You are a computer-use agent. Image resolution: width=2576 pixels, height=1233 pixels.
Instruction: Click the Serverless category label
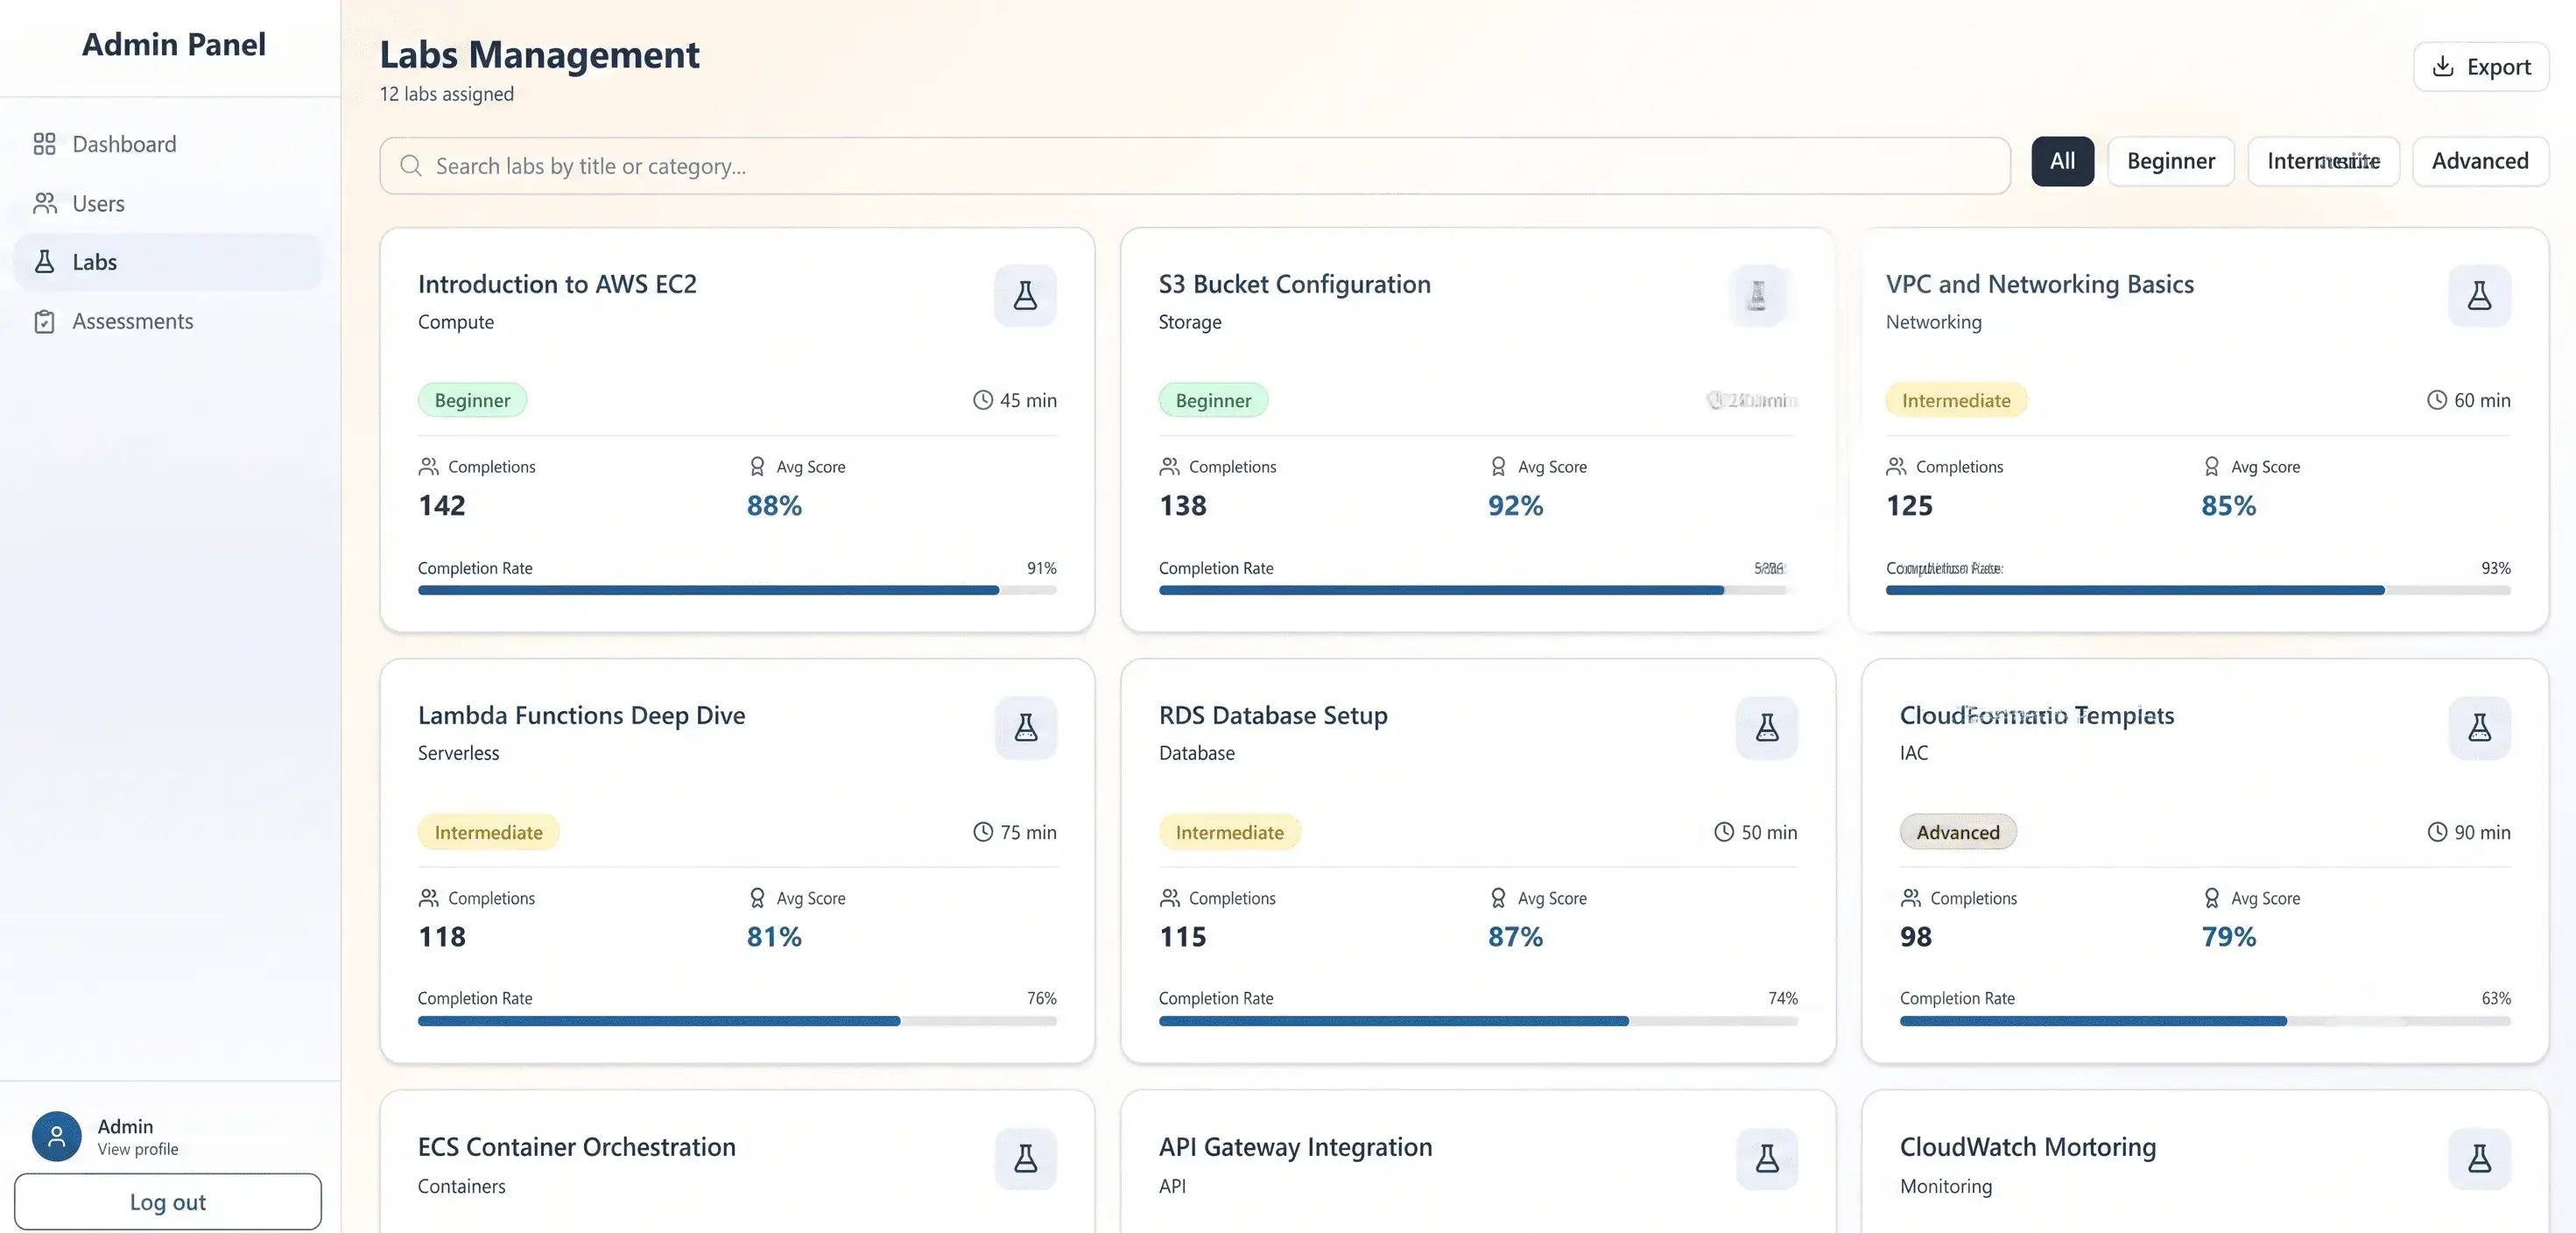458,753
